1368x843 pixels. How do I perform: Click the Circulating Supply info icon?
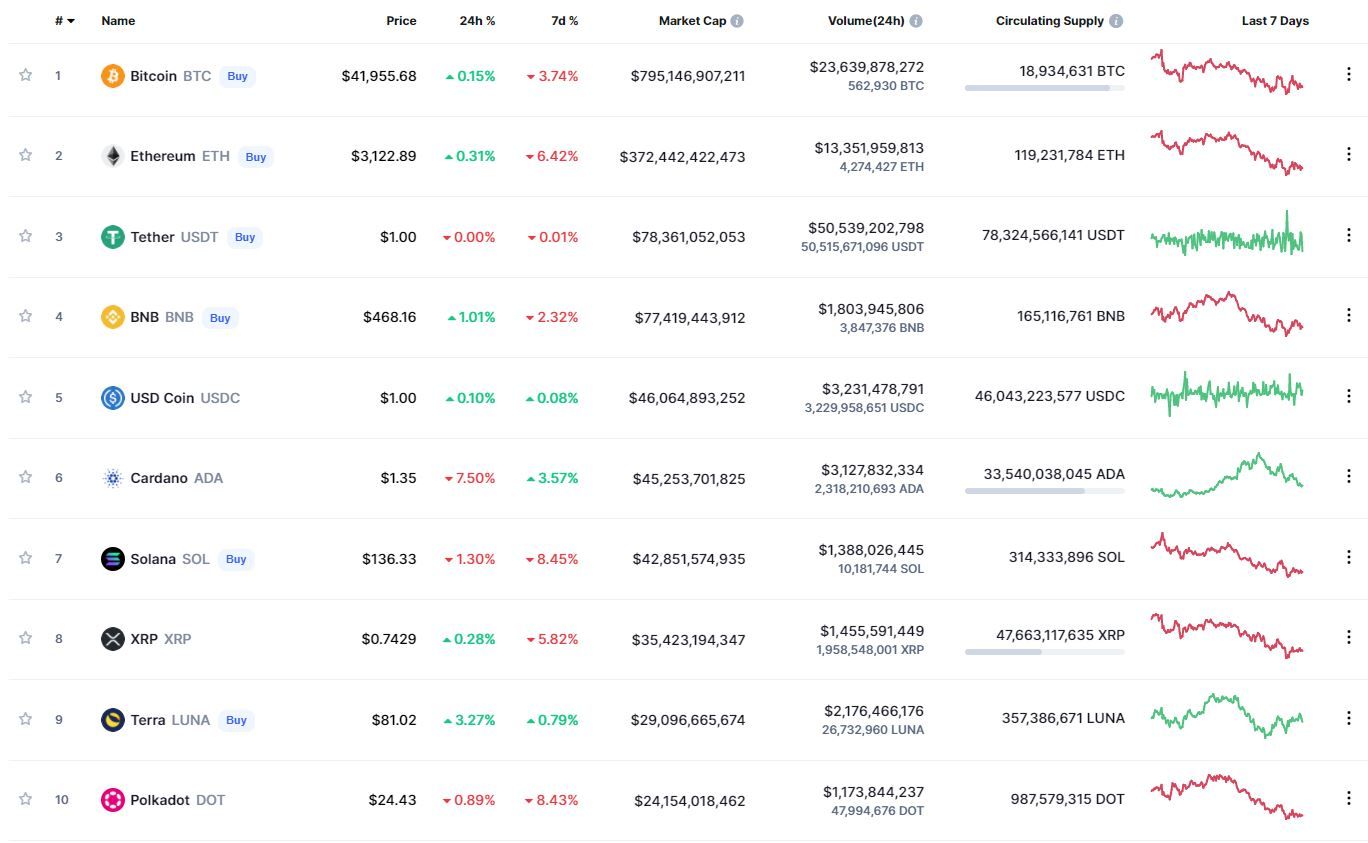1116,21
